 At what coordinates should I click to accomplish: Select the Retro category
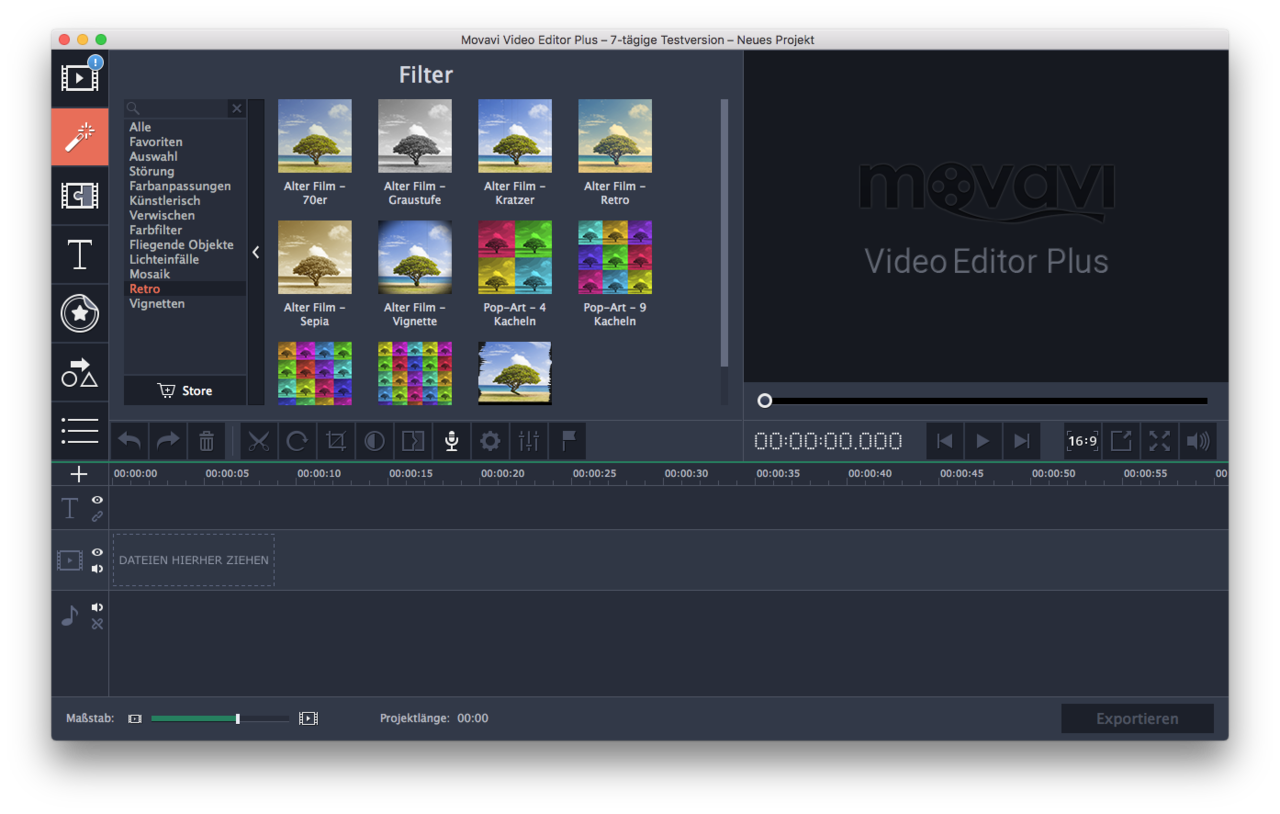145,289
